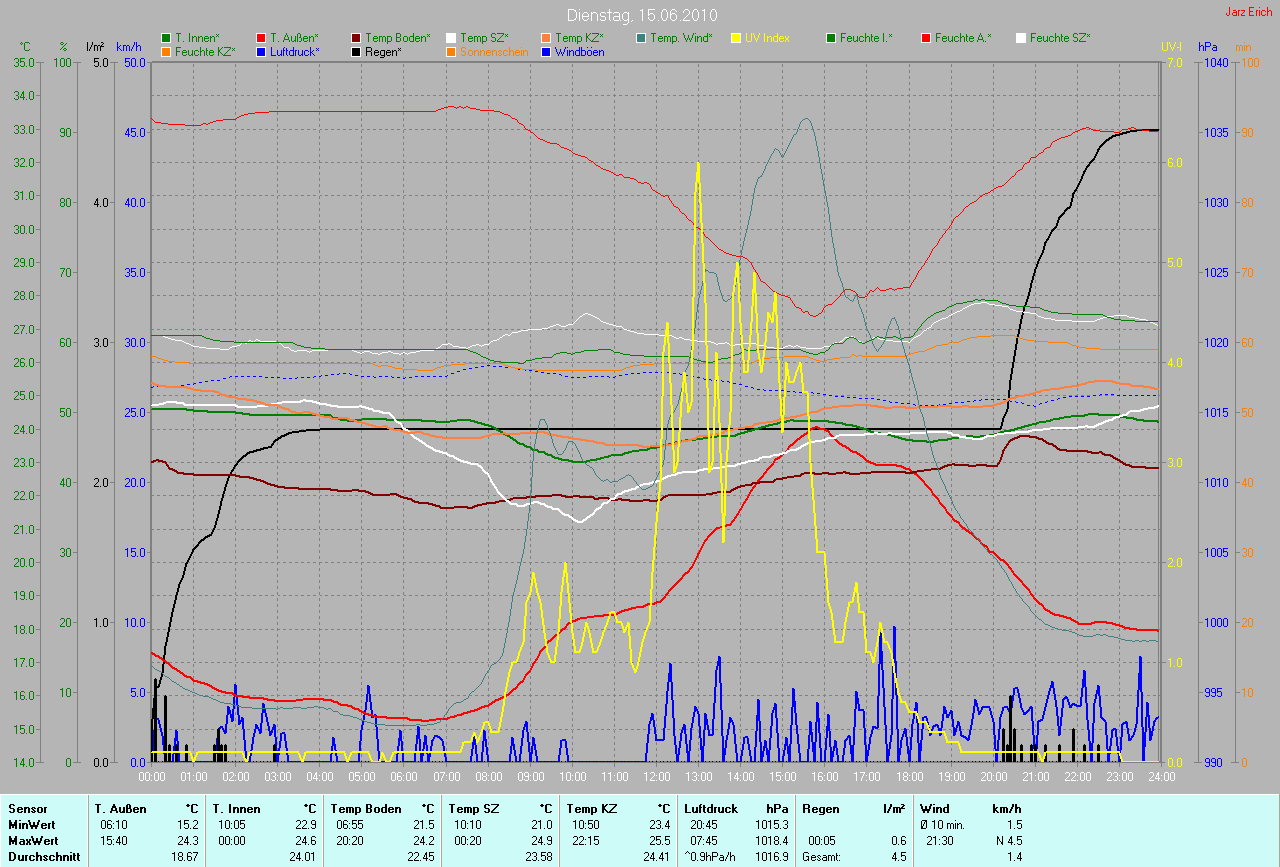Select the Sensor header in statistics table

click(26, 808)
